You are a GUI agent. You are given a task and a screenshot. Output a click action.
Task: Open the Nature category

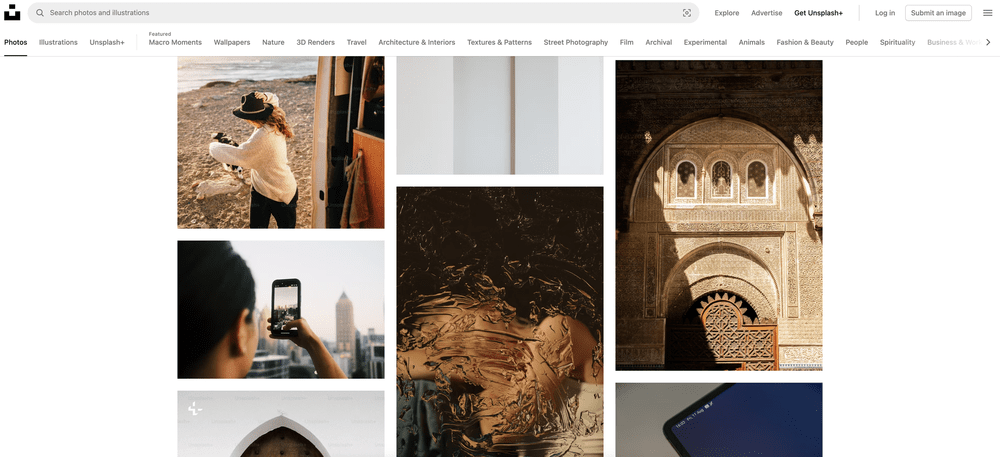273,43
